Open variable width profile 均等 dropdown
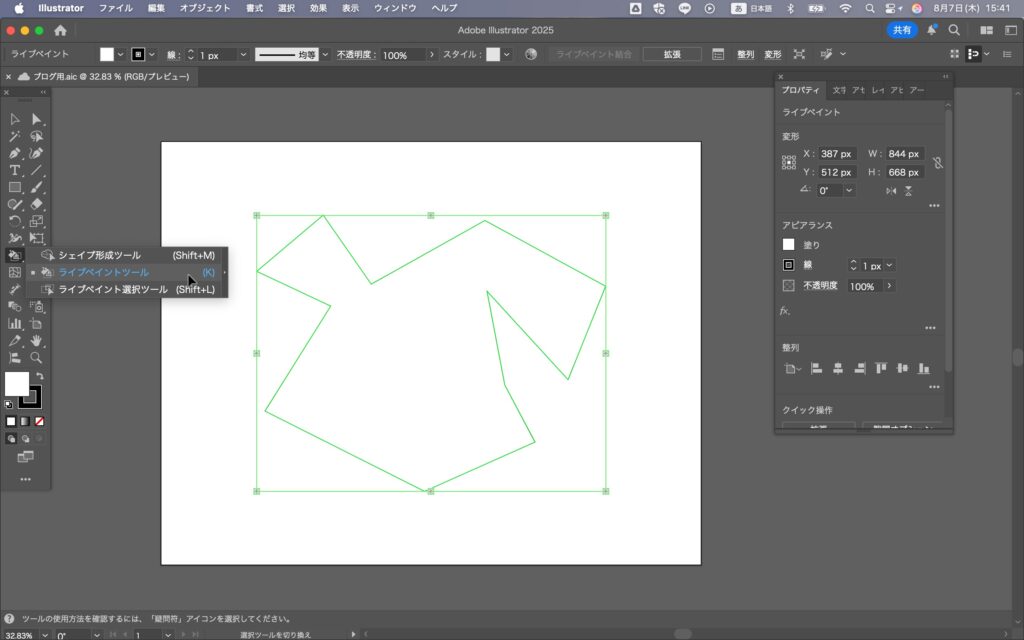 (x=325, y=55)
